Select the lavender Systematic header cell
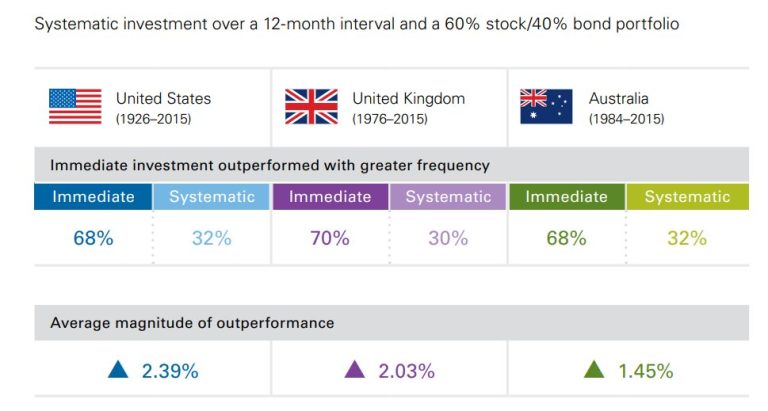 (448, 197)
